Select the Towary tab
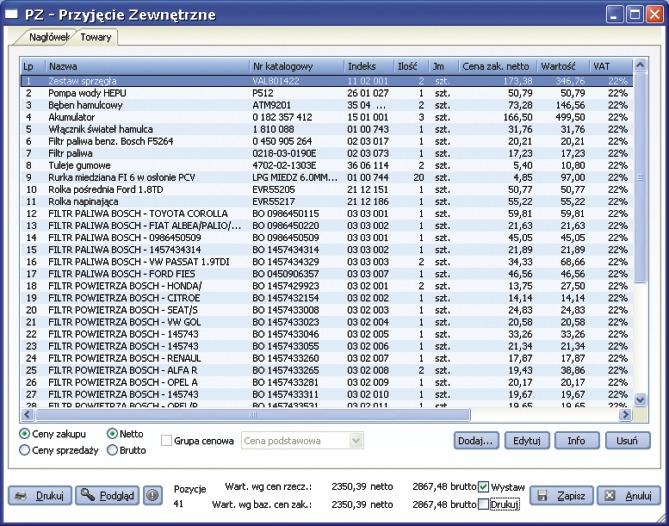 (96, 37)
